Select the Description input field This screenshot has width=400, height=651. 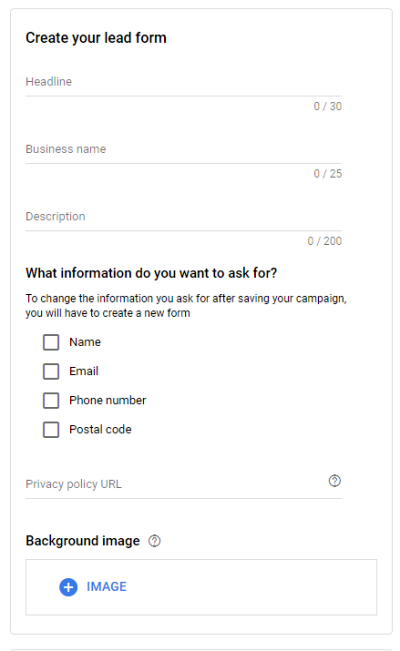click(x=184, y=217)
